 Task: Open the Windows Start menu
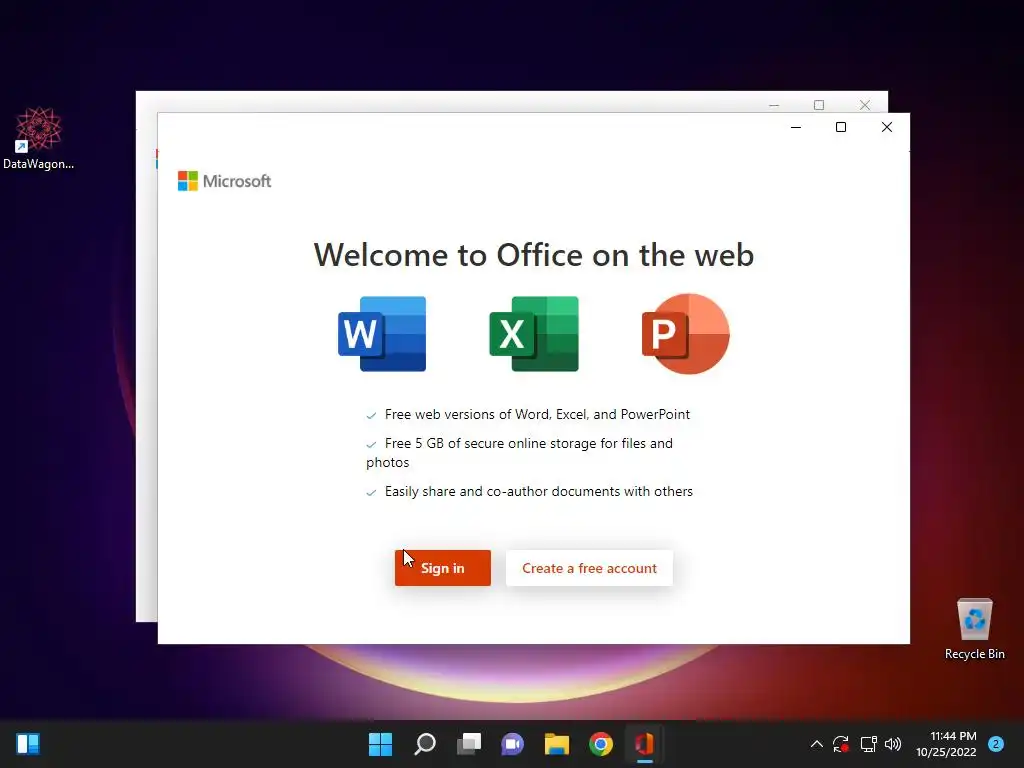pyautogui.click(x=380, y=744)
